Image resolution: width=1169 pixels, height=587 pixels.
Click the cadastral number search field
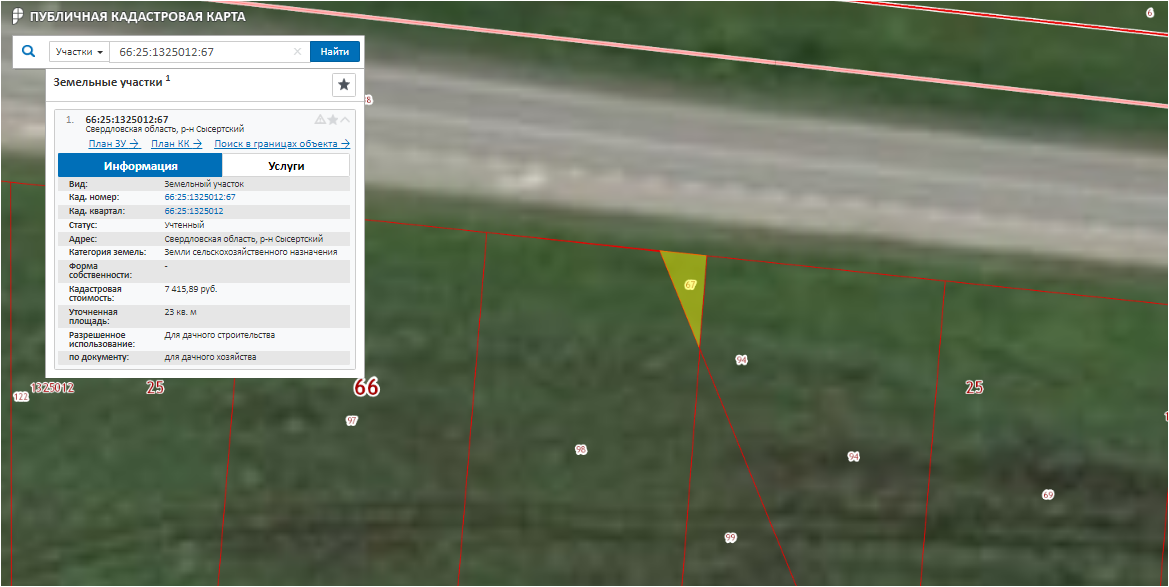(x=200, y=52)
